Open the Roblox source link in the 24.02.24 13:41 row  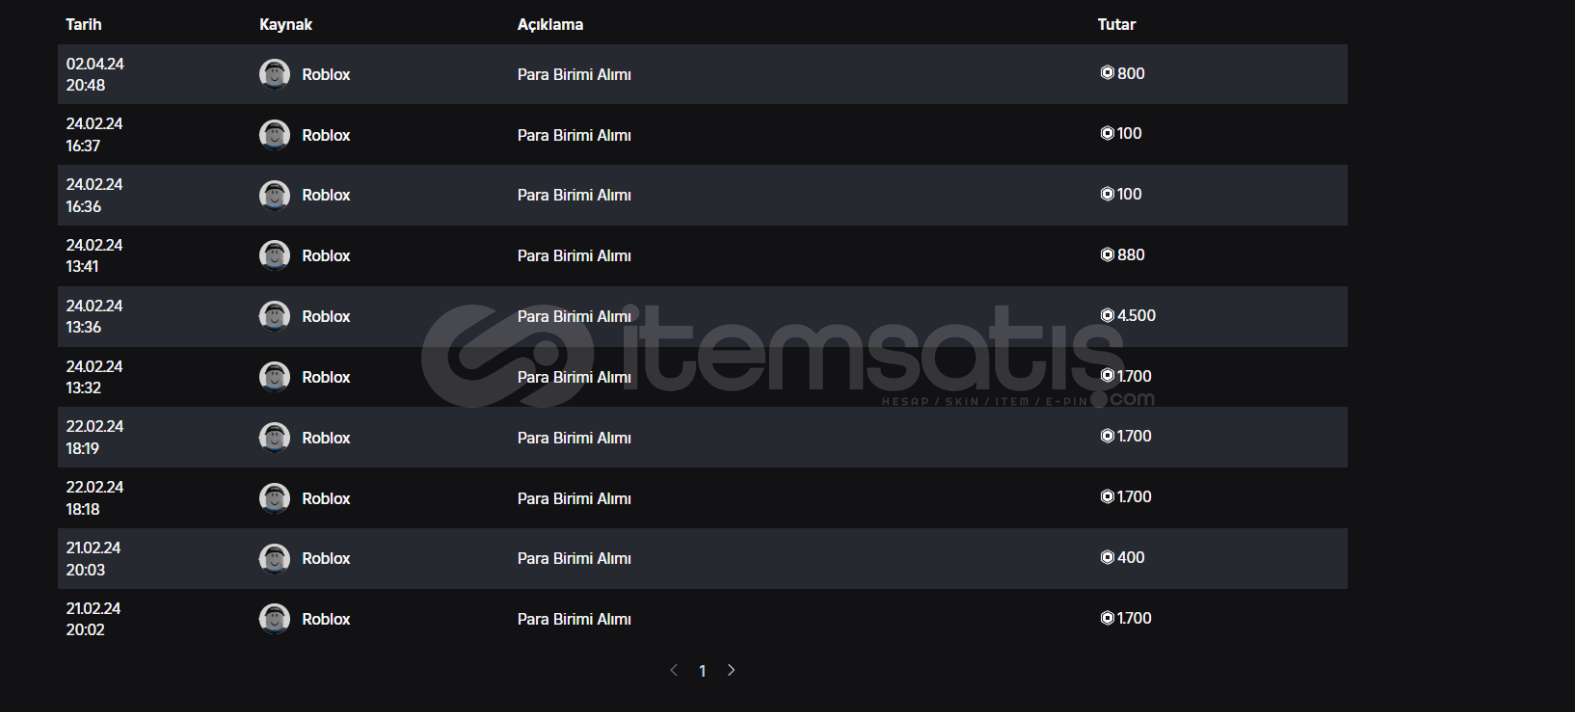(326, 256)
